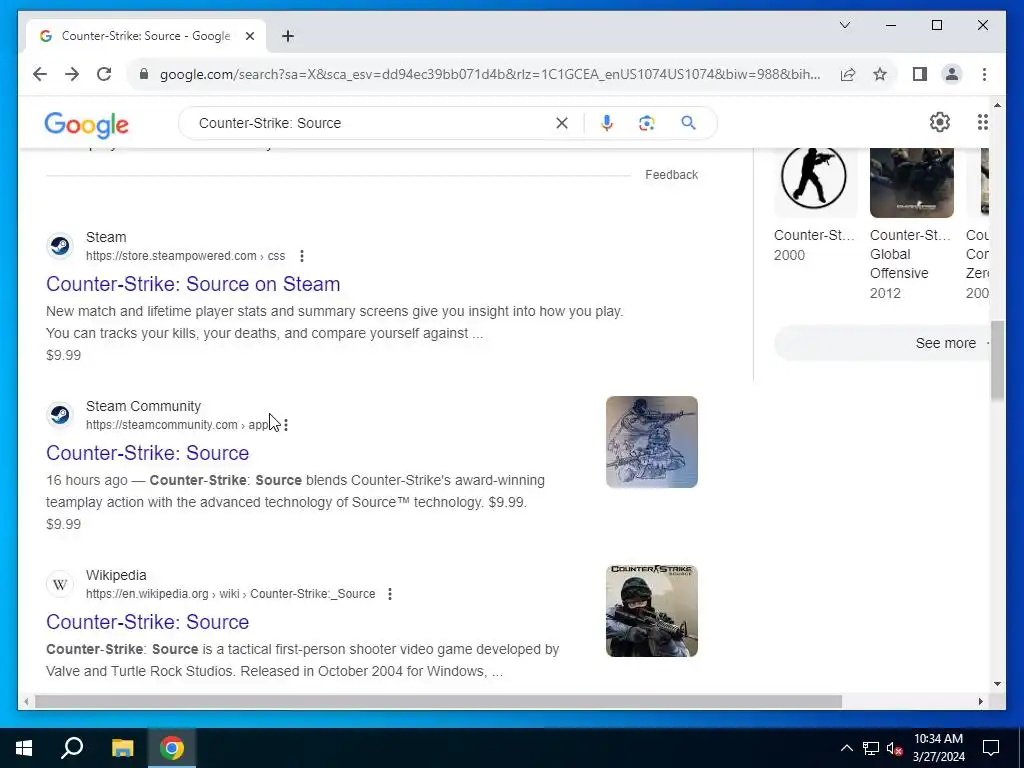Open Google quick settings gear

(x=939, y=122)
